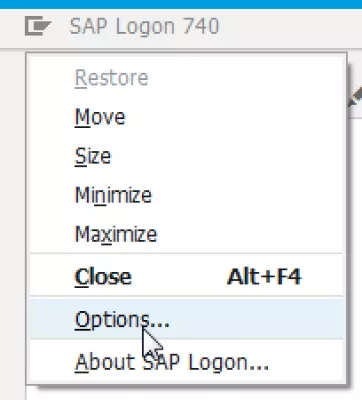Select Move from the window menu

(186, 117)
